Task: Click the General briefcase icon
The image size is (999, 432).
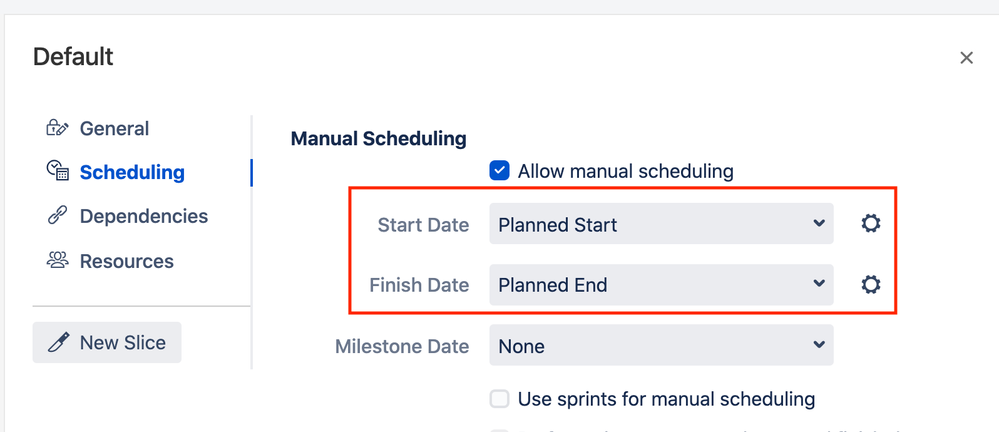Action: [57, 128]
